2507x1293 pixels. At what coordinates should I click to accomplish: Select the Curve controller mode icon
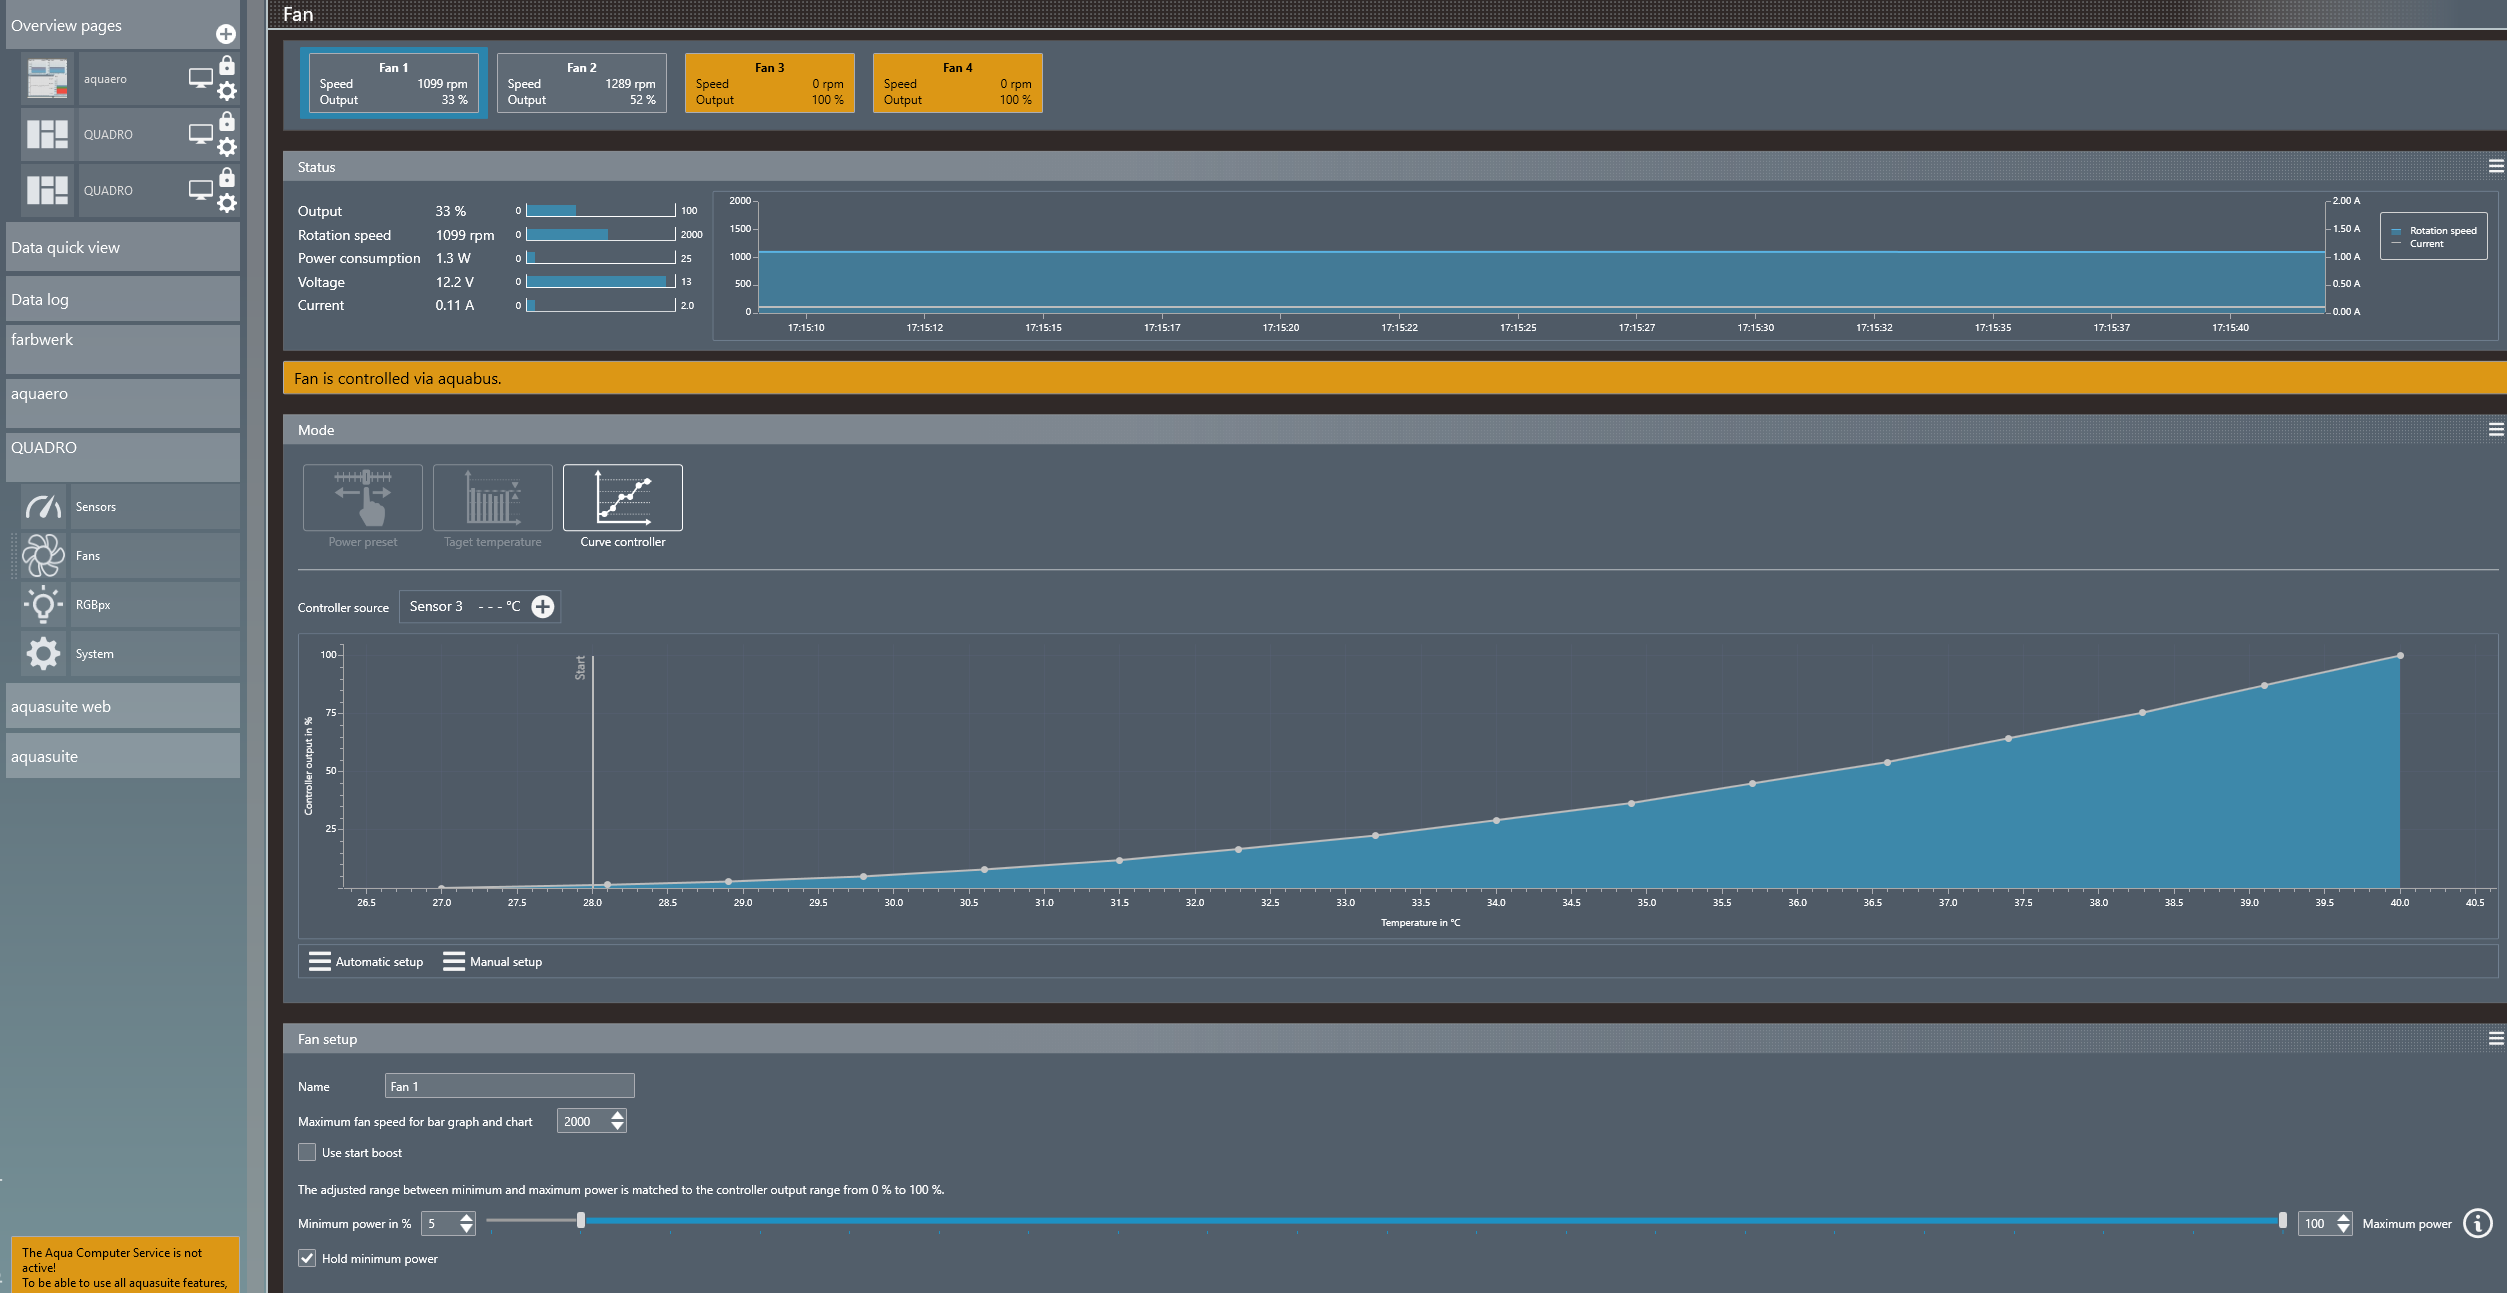[x=622, y=497]
